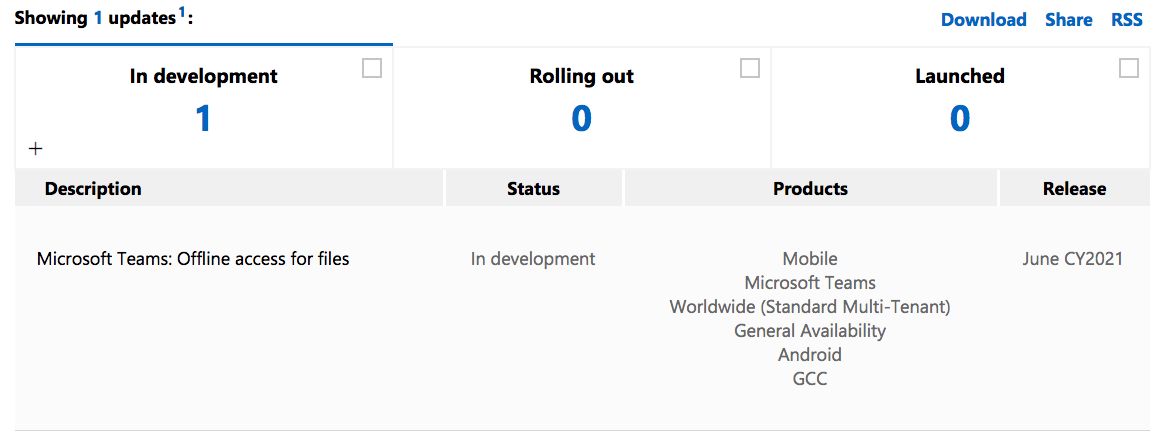The image size is (1165, 444).
Task: Select the Rolling out status tab
Action: click(582, 107)
